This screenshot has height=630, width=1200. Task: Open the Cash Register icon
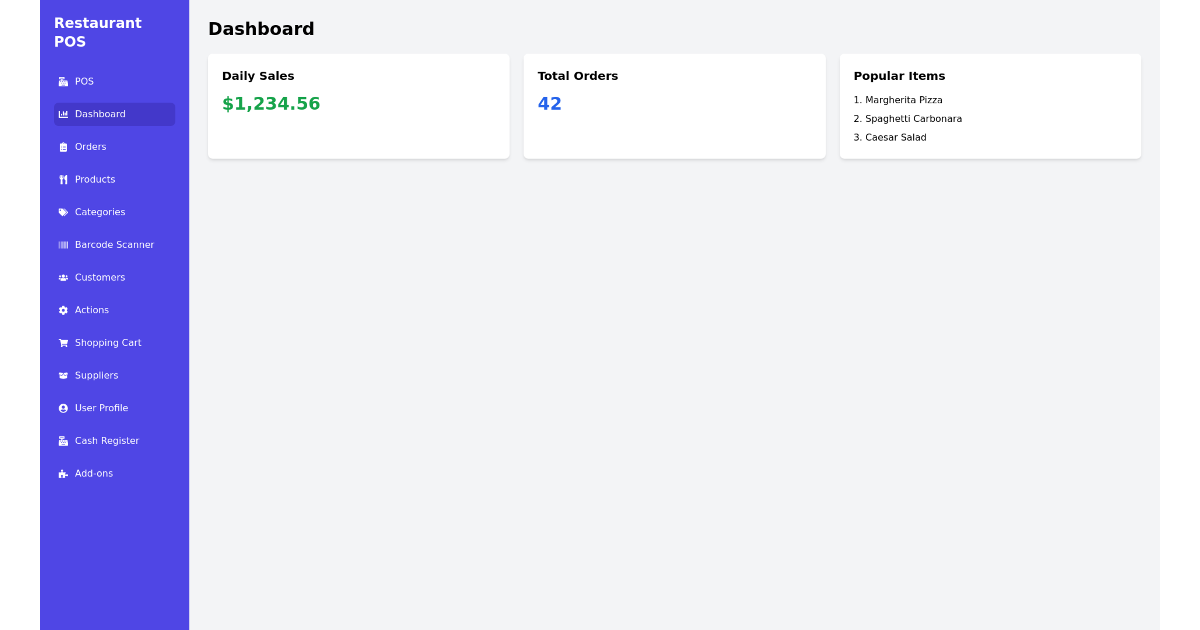62,440
